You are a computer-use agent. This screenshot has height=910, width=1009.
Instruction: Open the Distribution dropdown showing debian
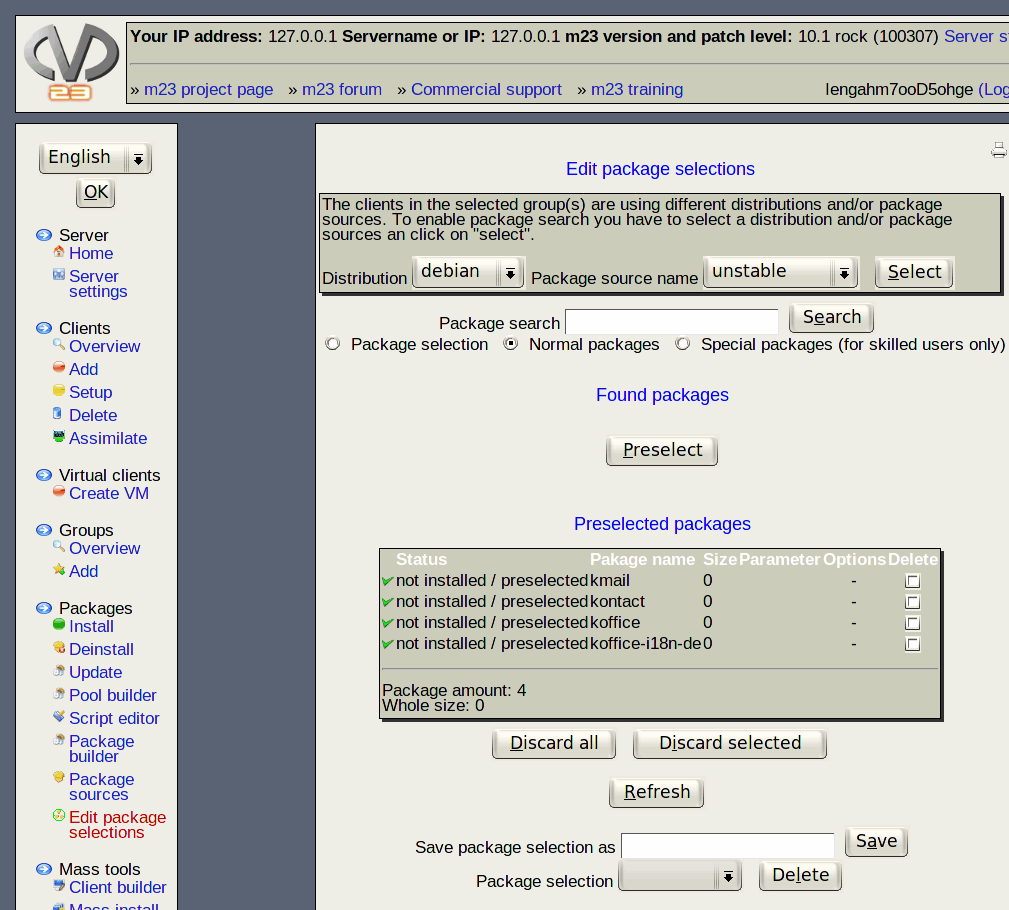pos(468,271)
